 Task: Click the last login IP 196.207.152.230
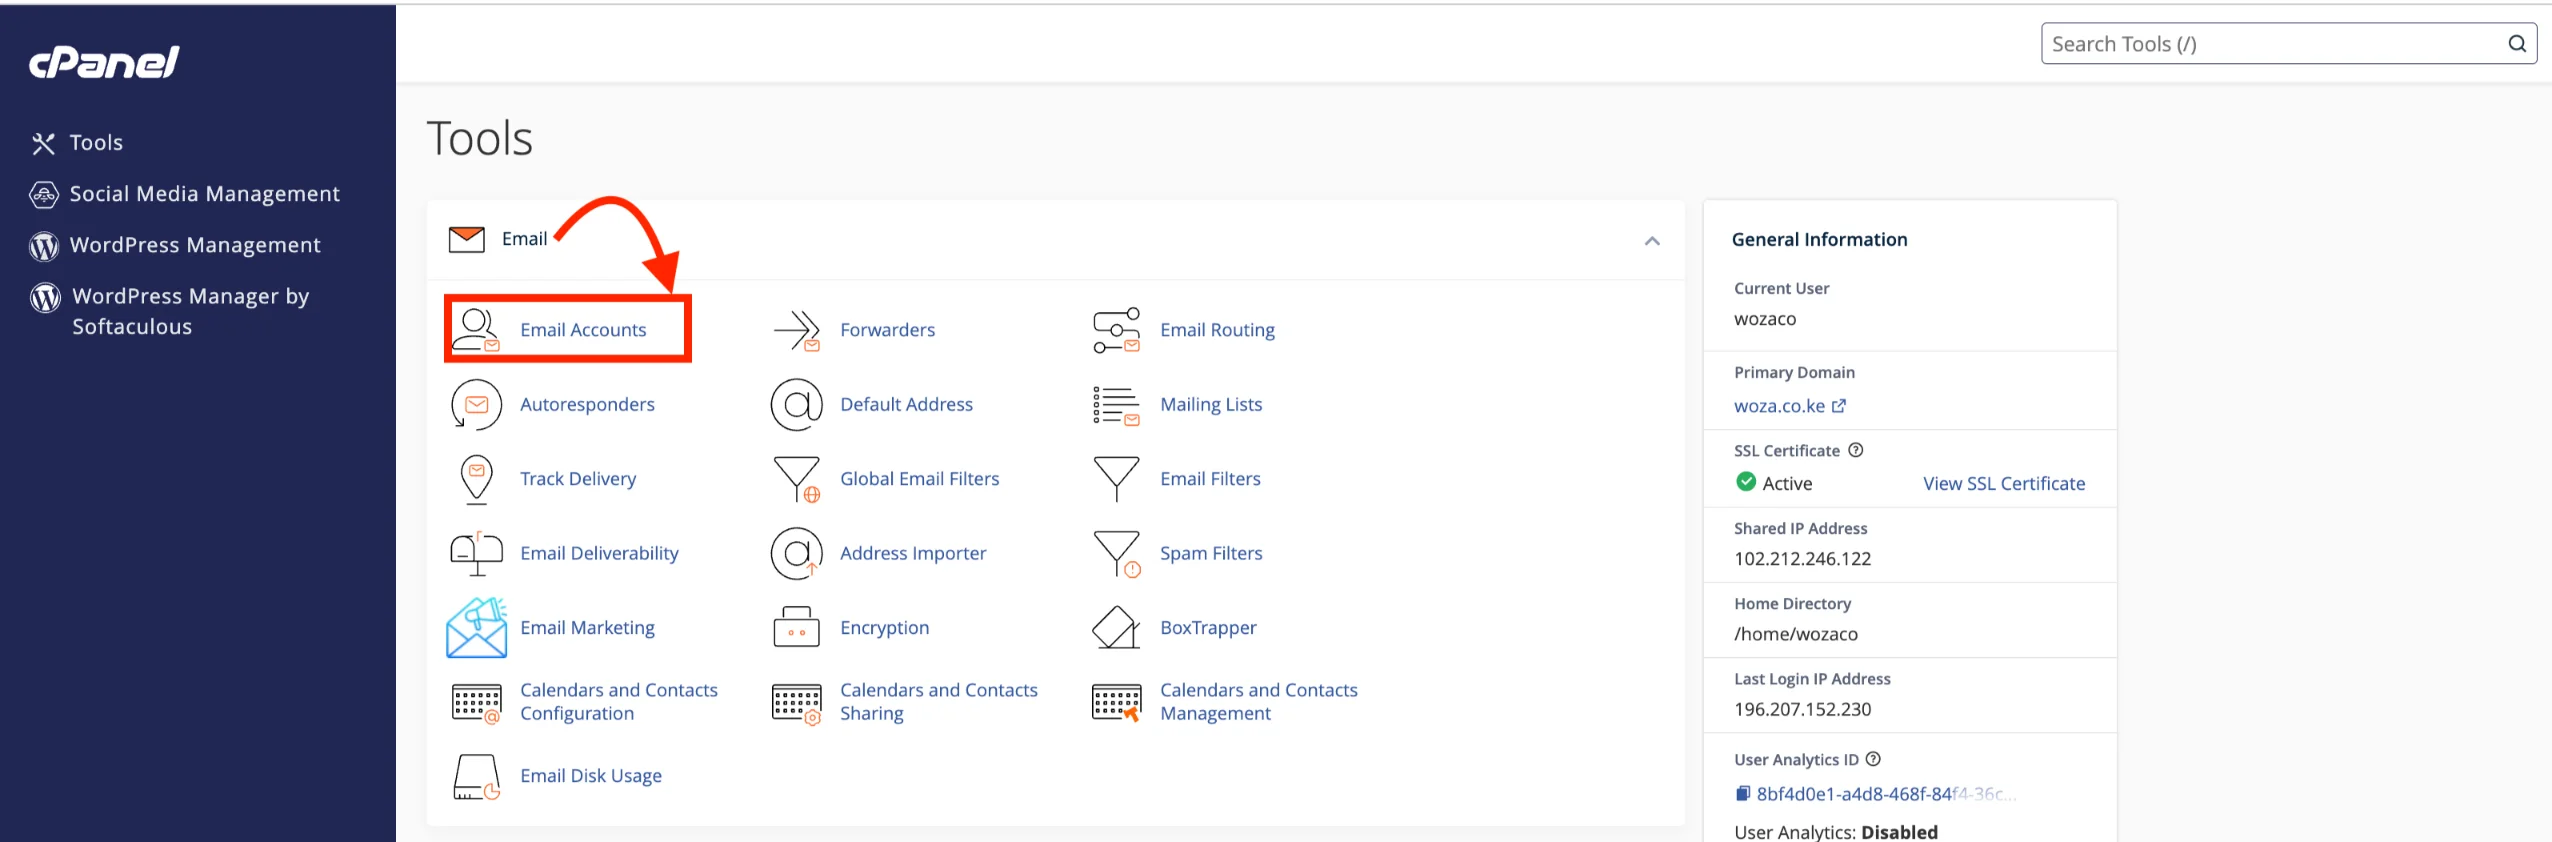(x=1802, y=709)
